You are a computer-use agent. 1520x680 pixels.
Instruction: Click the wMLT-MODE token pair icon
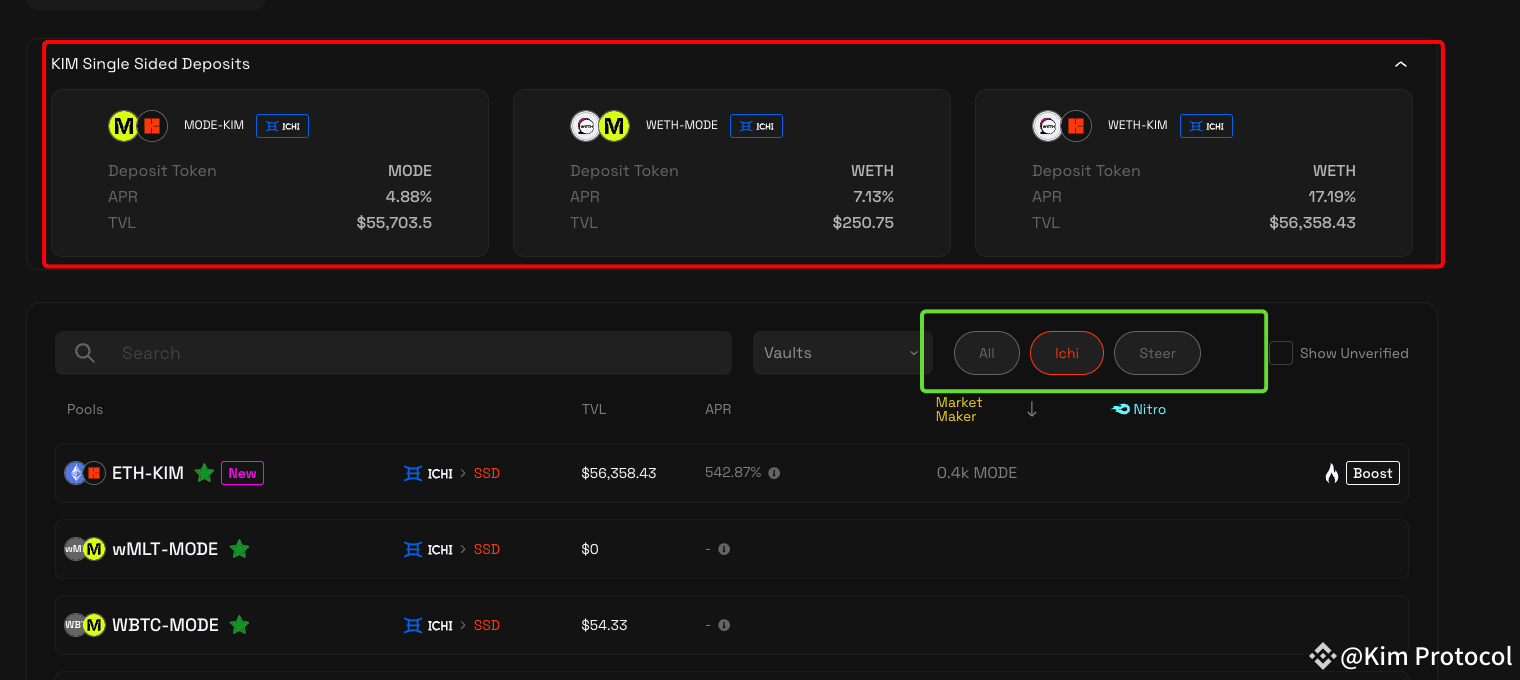[85, 549]
